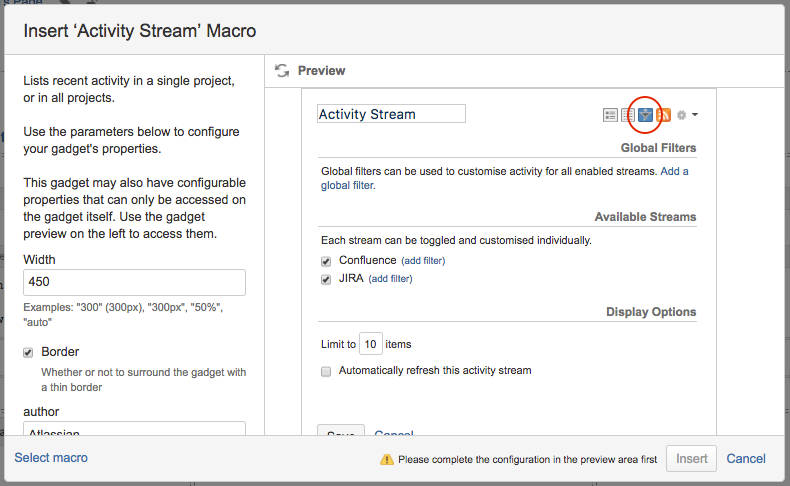This screenshot has height=486, width=790.
Task: Uncheck the Confluence stream checkbox
Action: click(326, 261)
